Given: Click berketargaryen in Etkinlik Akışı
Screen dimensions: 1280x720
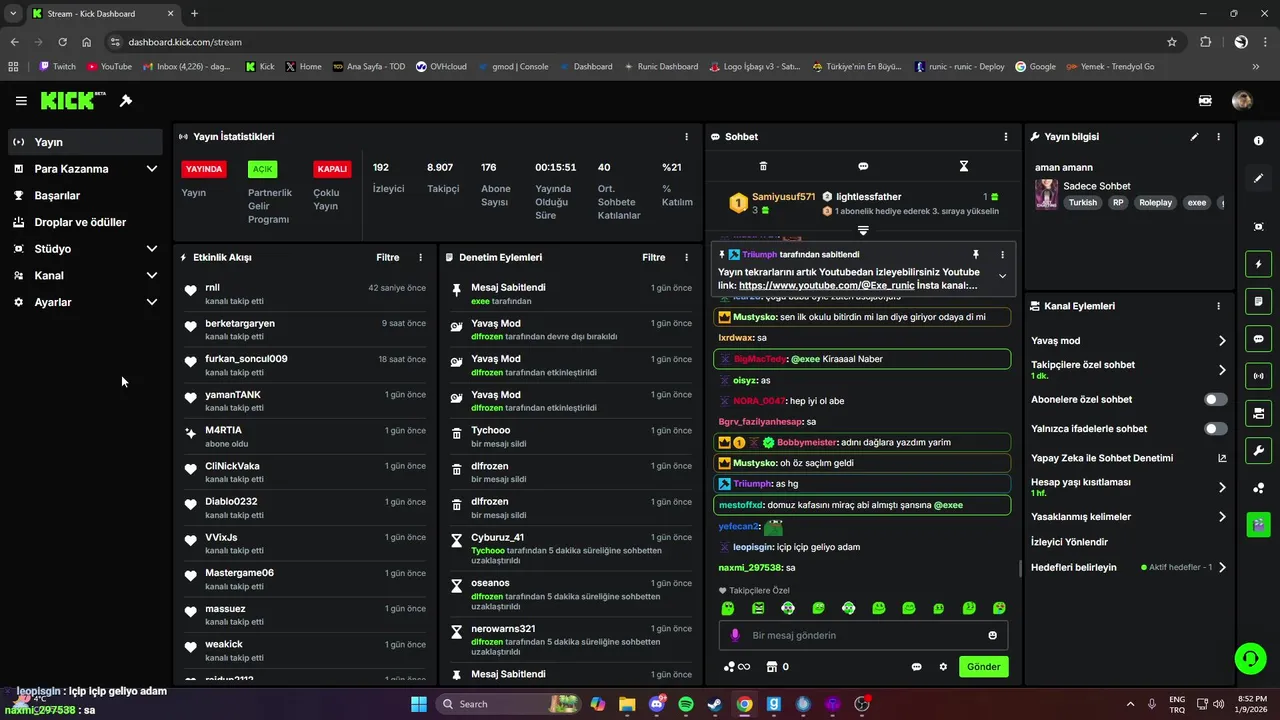Looking at the screenshot, I should pyautogui.click(x=240, y=323).
